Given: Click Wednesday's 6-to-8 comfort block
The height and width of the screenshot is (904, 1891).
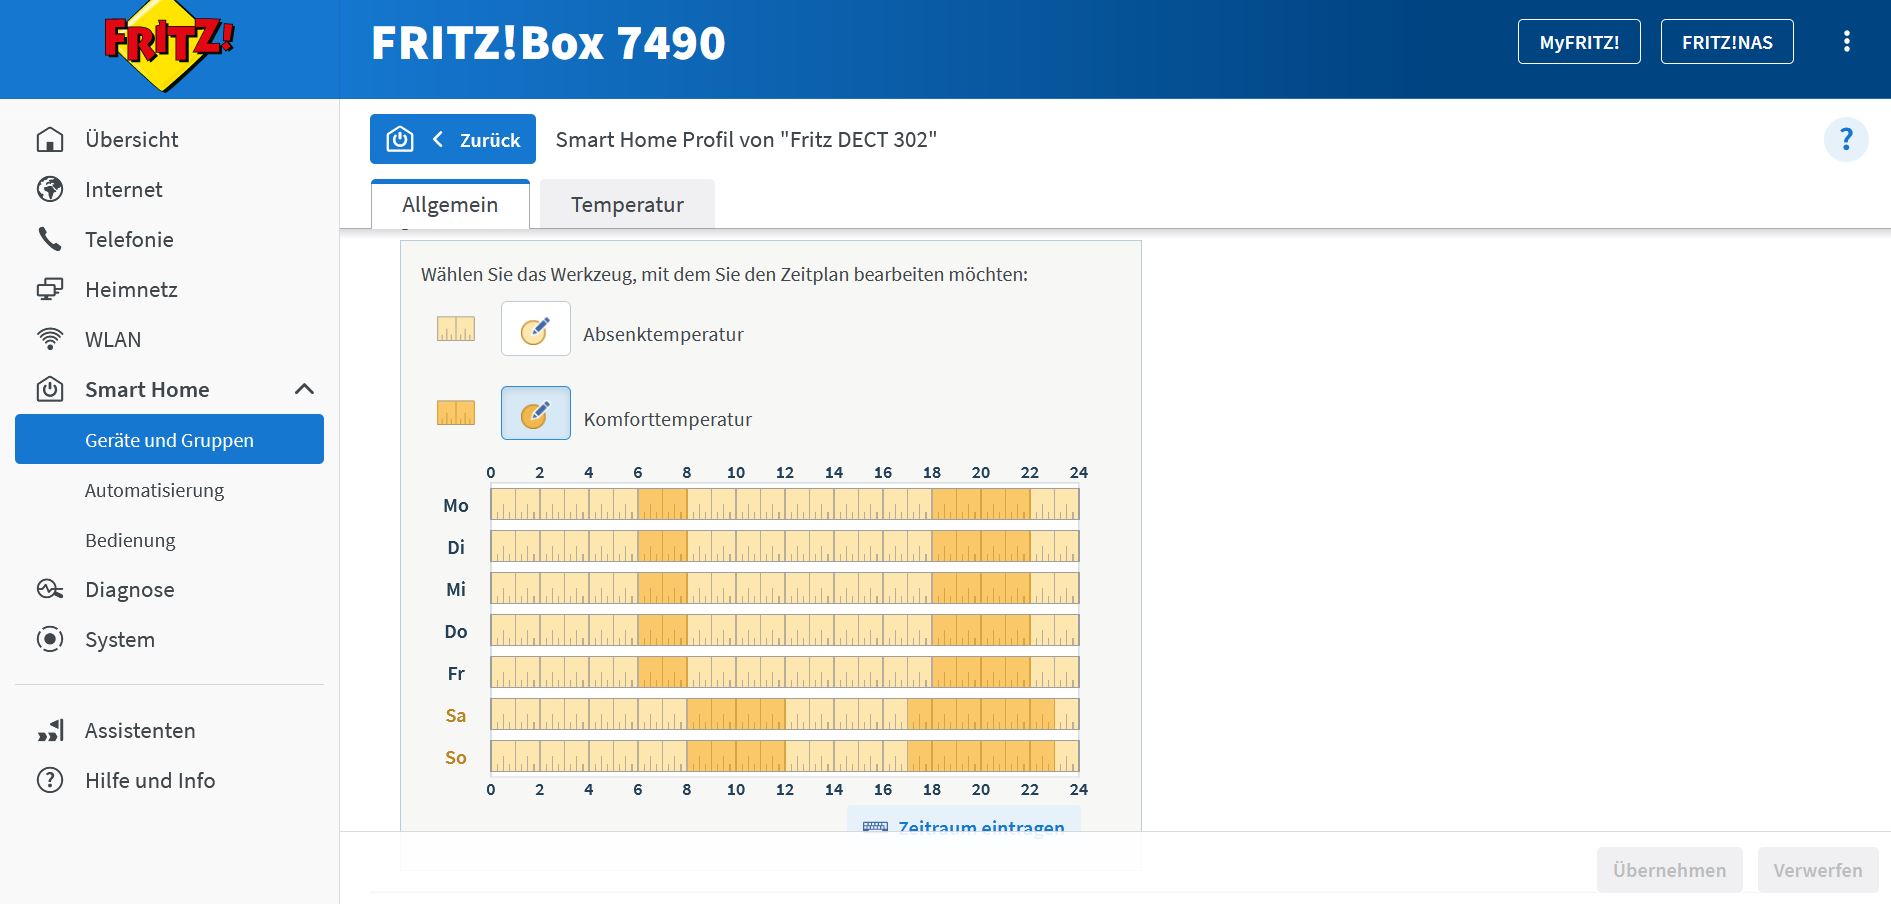Looking at the screenshot, I should click(x=662, y=588).
